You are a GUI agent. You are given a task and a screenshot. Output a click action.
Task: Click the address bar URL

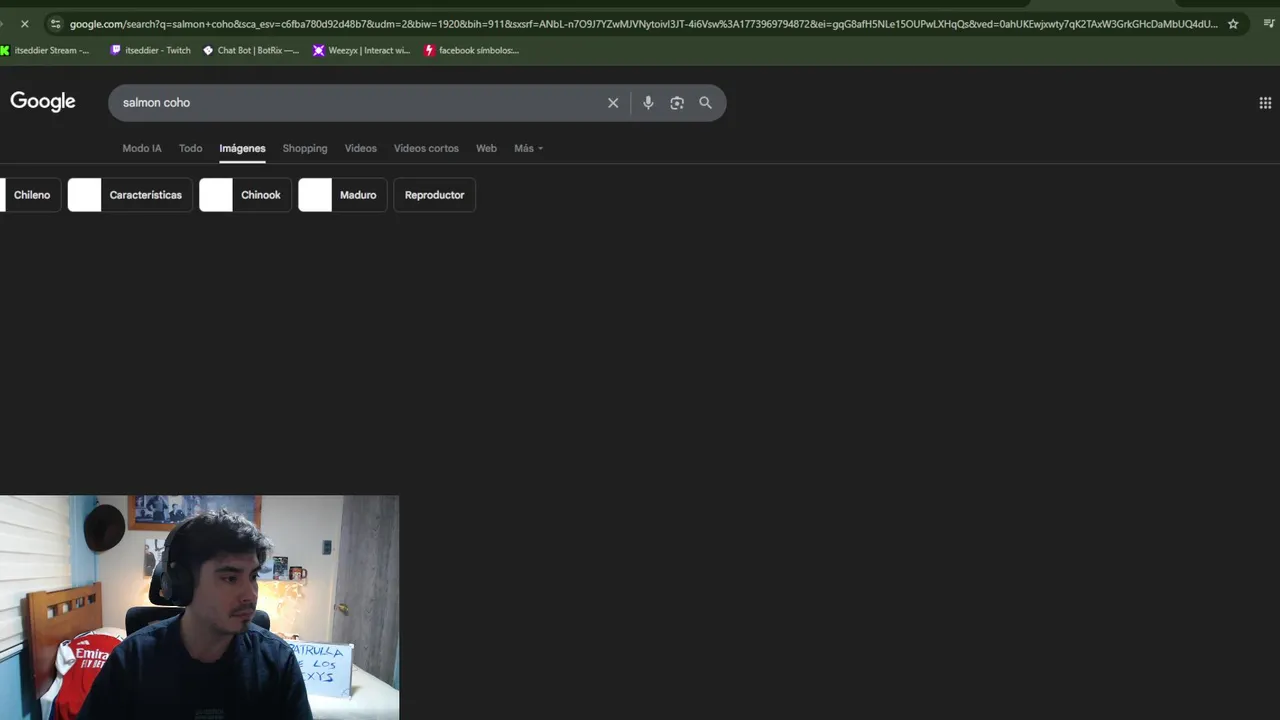pos(643,24)
